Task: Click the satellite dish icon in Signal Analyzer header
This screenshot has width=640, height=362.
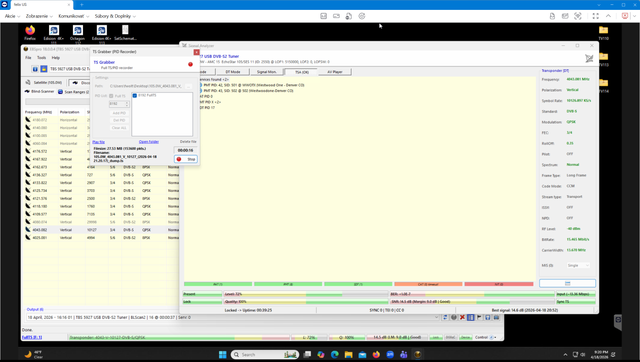Action: coord(589,59)
